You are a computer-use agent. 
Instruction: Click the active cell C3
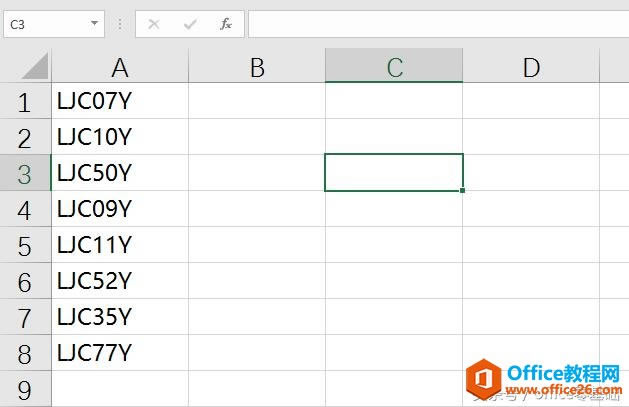(394, 173)
